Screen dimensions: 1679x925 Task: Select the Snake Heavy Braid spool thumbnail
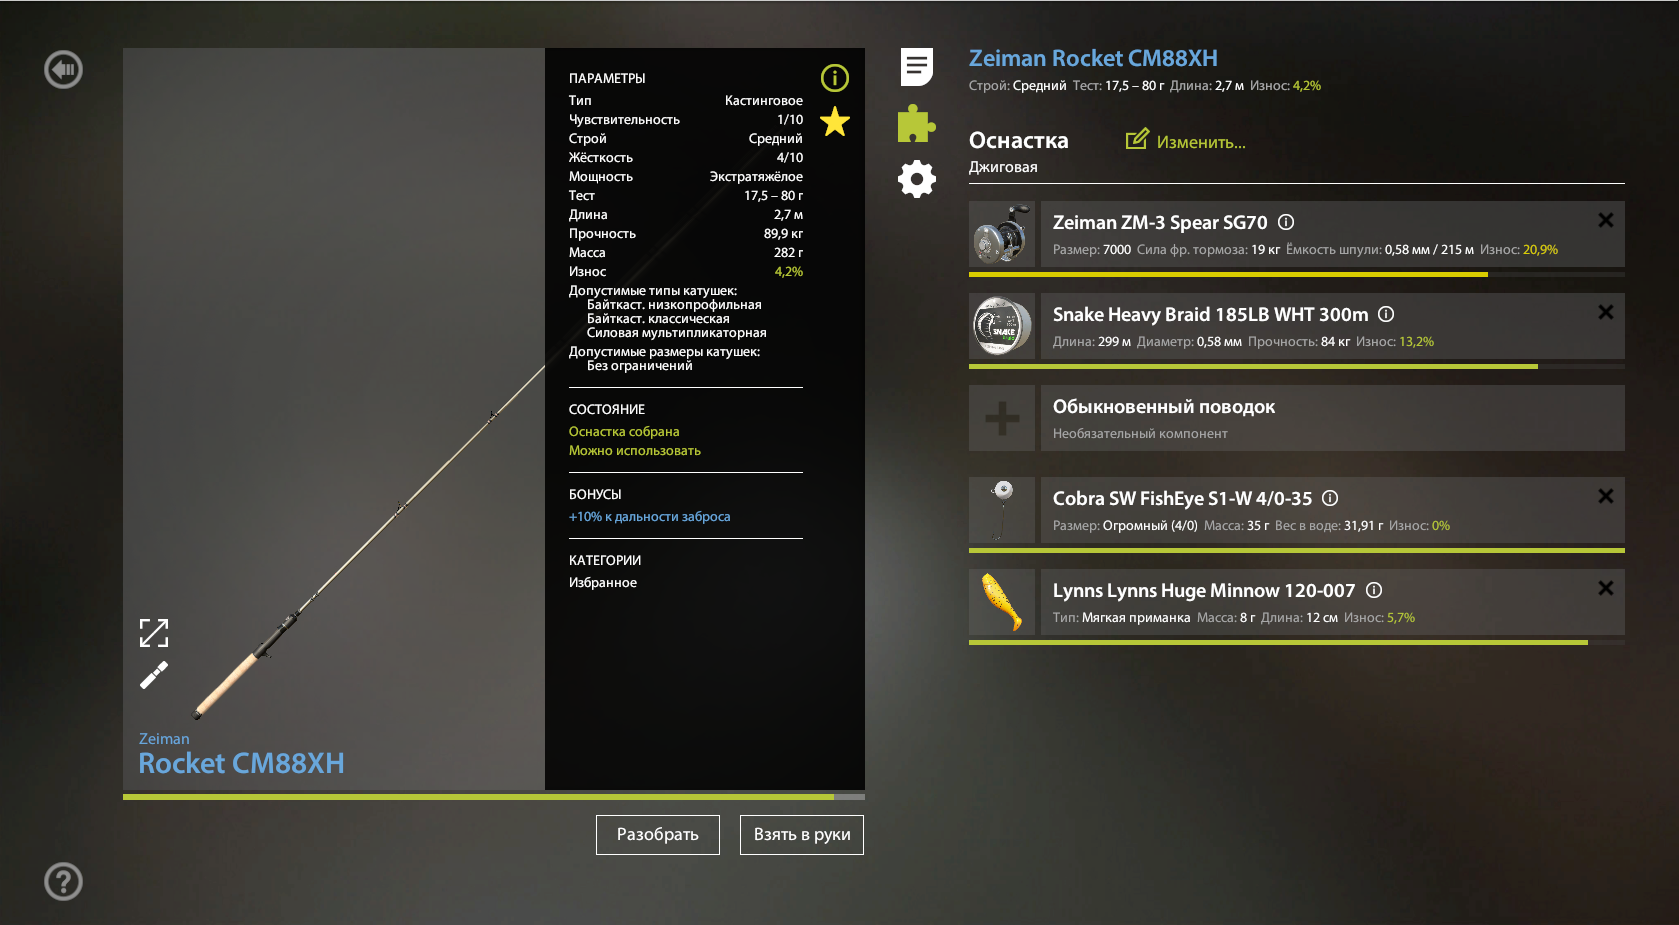[x=1002, y=326]
